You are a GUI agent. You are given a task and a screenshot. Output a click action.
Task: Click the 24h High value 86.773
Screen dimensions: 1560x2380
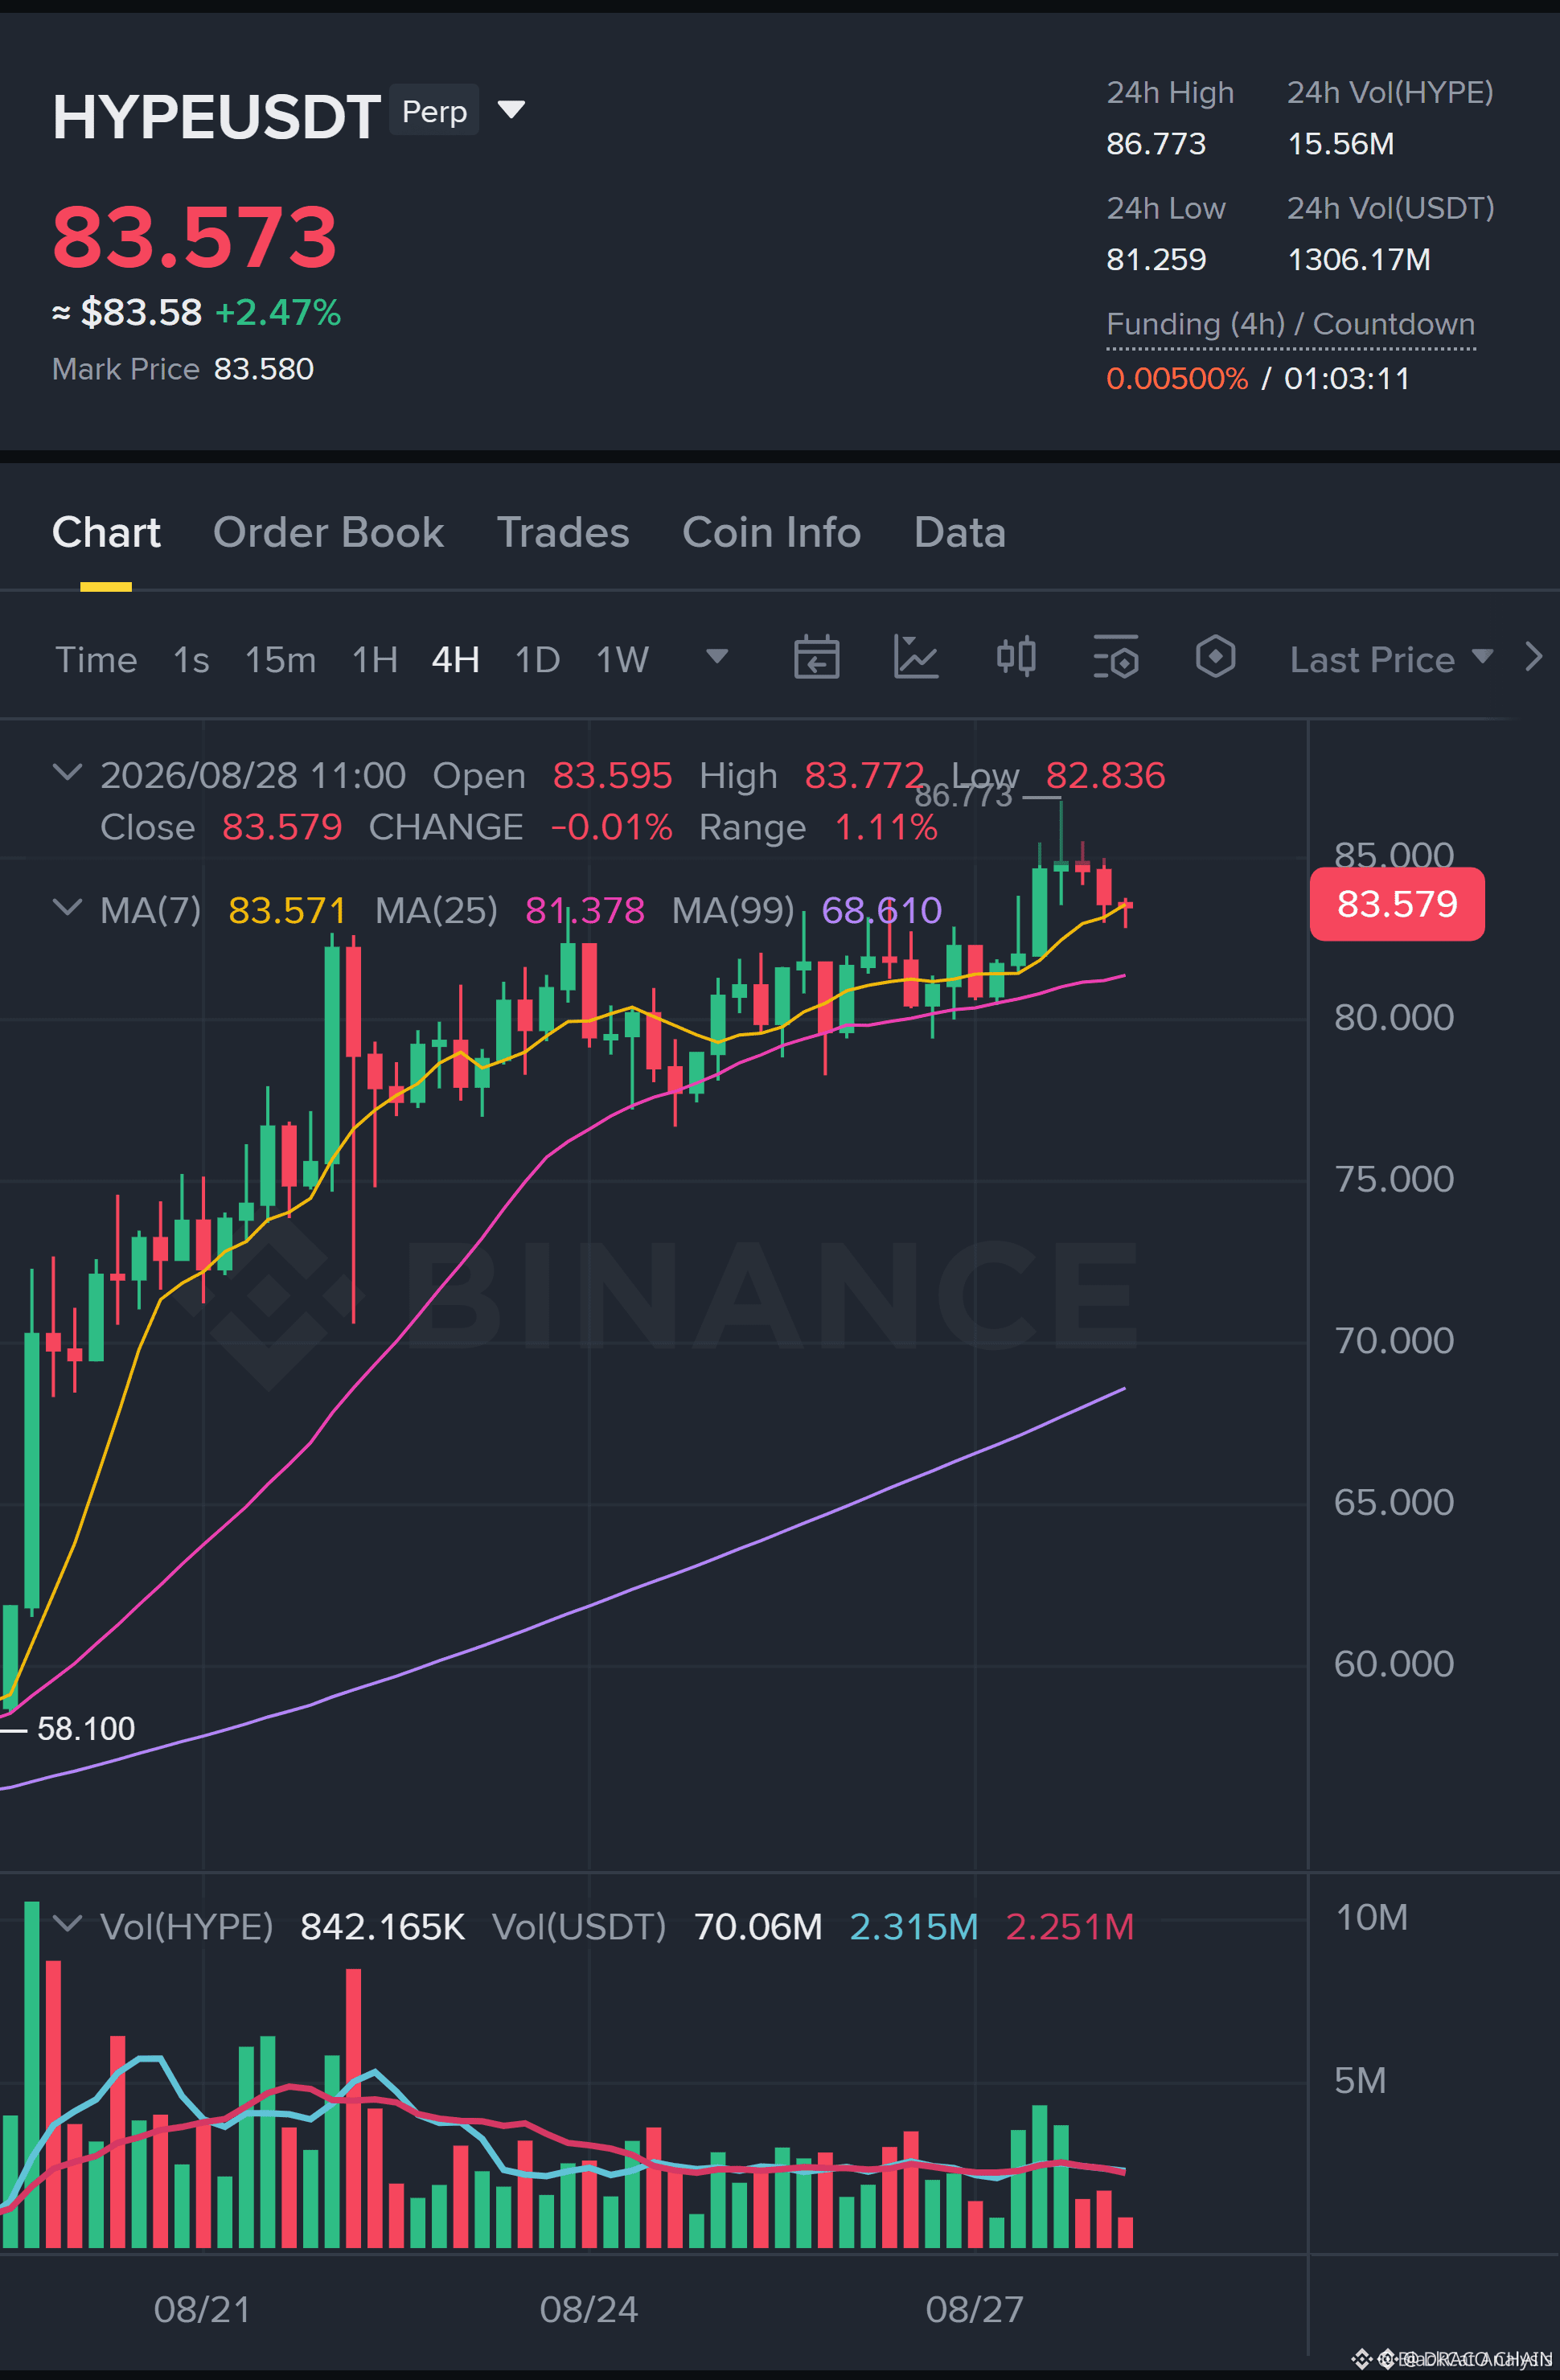point(1156,143)
